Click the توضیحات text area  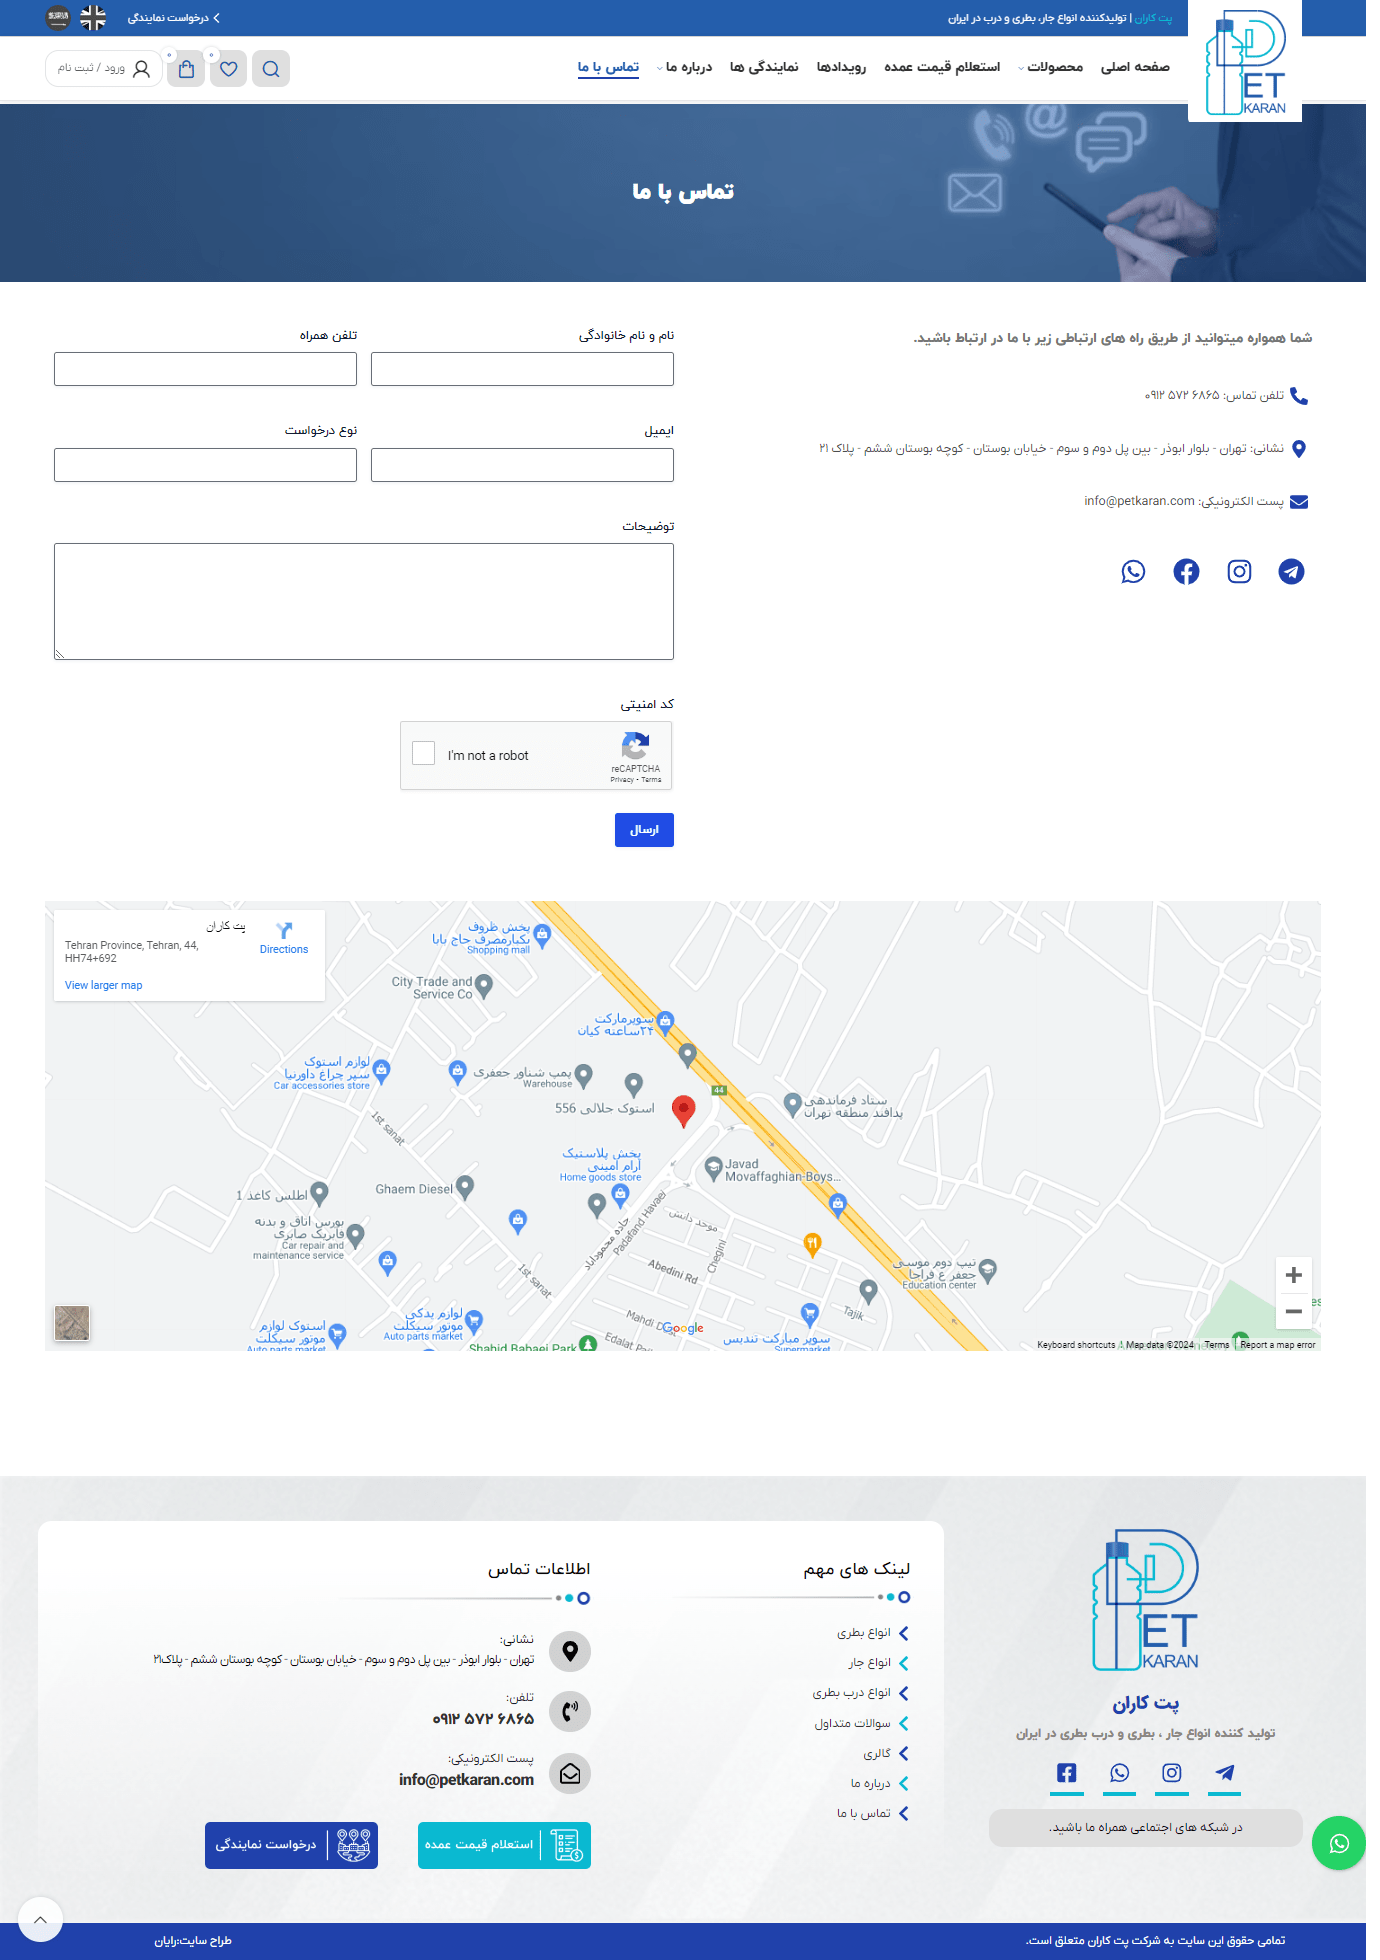click(364, 601)
